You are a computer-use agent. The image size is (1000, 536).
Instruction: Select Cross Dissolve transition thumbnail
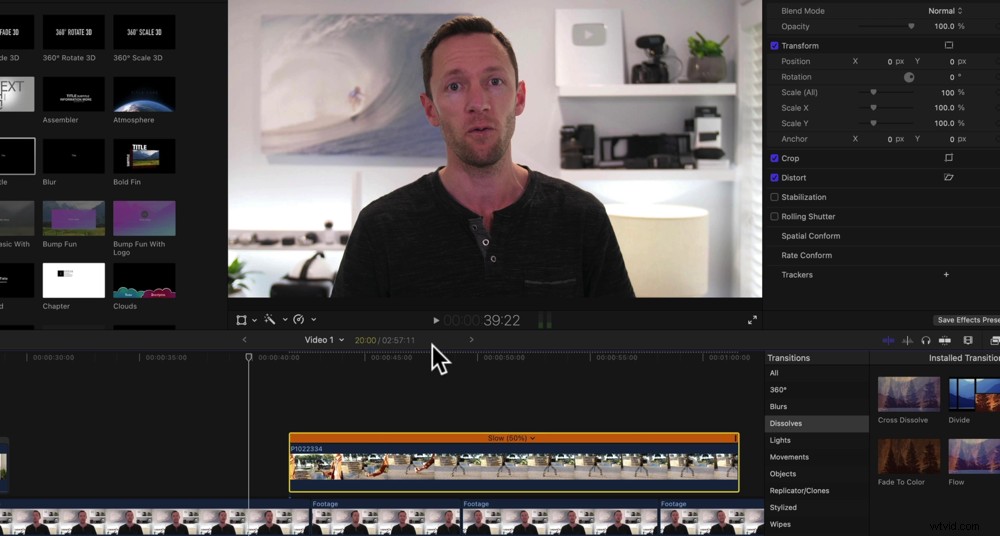point(909,394)
